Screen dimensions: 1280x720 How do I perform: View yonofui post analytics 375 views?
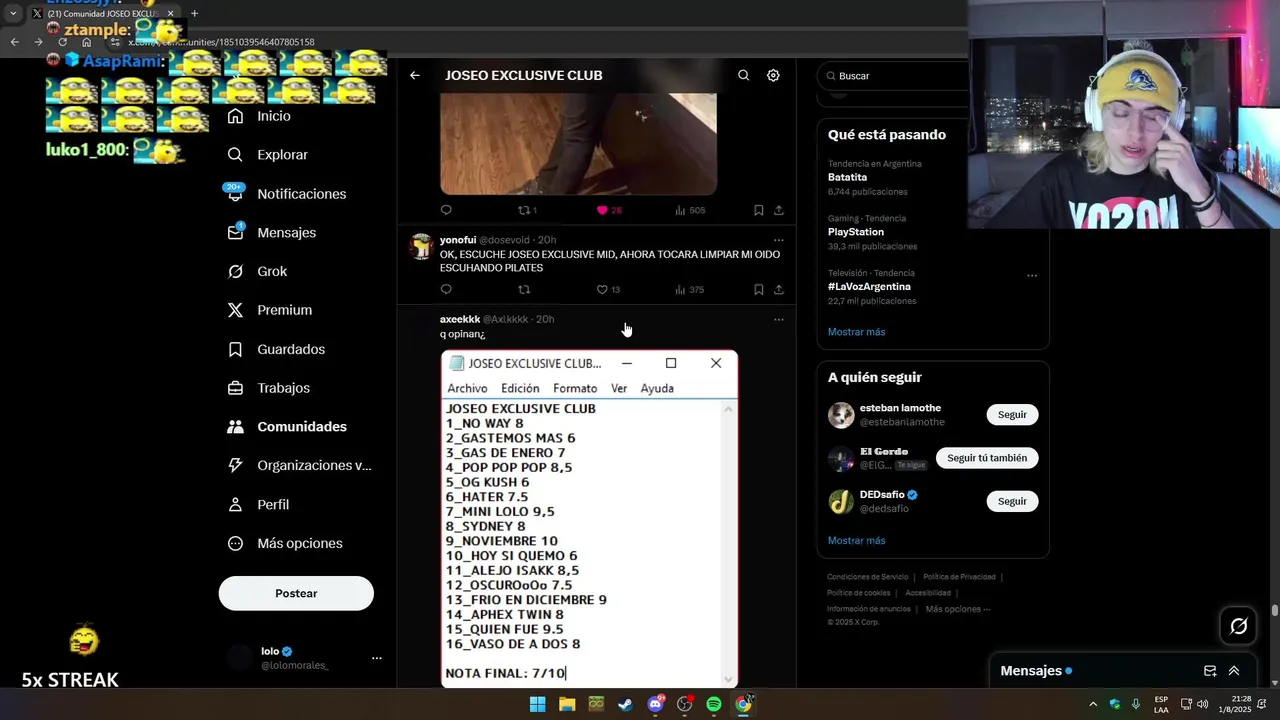pos(690,289)
